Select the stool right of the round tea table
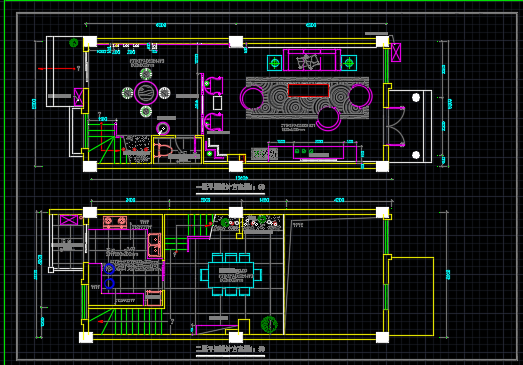 coord(164,93)
